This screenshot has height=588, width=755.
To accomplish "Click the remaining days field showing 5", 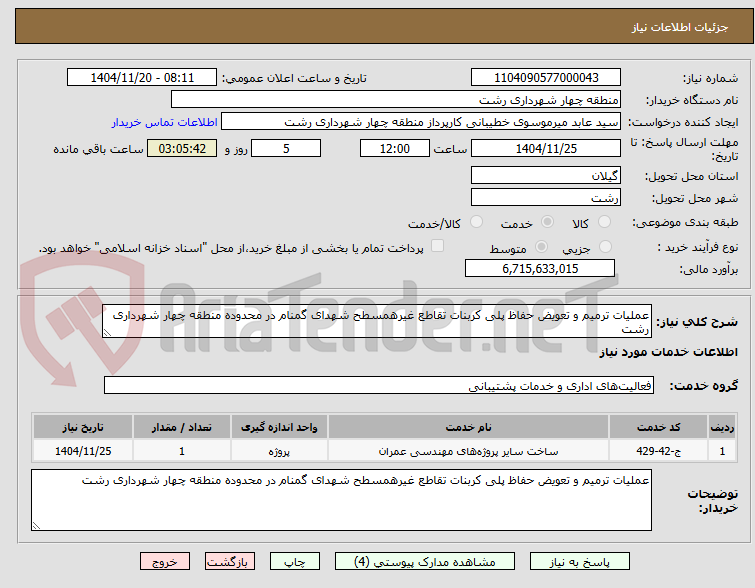I will (286, 148).
